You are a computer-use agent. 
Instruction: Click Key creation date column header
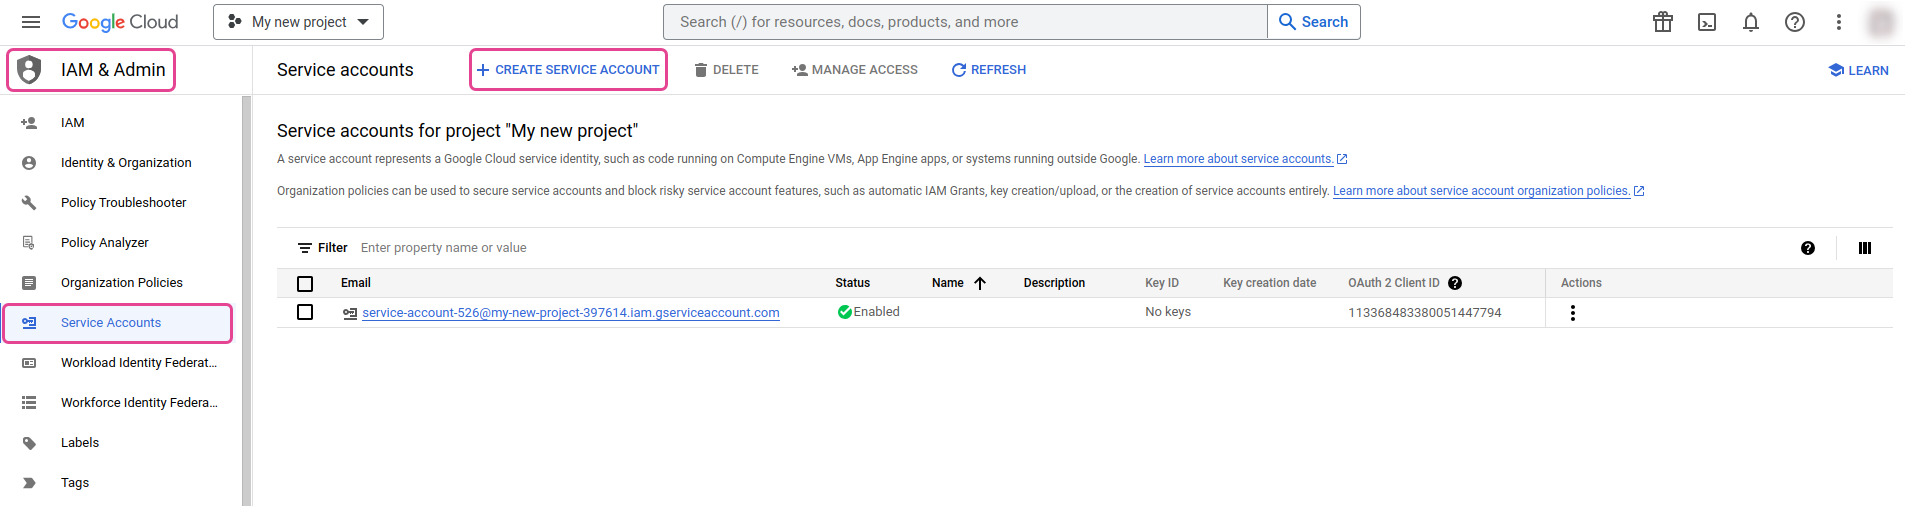(x=1270, y=283)
